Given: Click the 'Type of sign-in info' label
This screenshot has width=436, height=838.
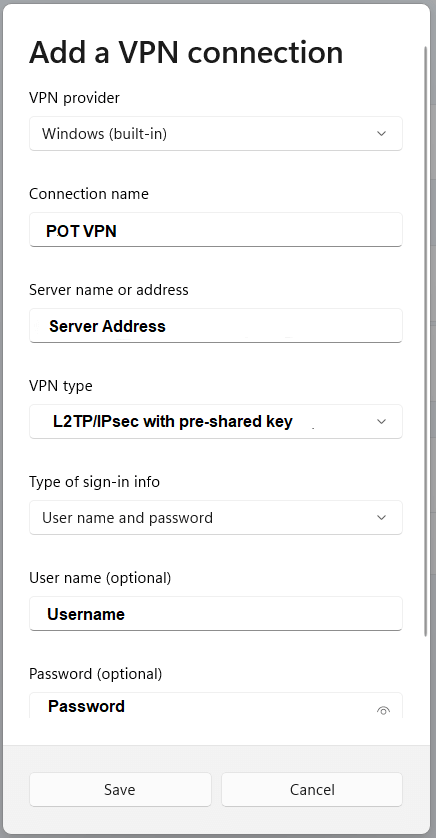Looking at the screenshot, I should [95, 482].
